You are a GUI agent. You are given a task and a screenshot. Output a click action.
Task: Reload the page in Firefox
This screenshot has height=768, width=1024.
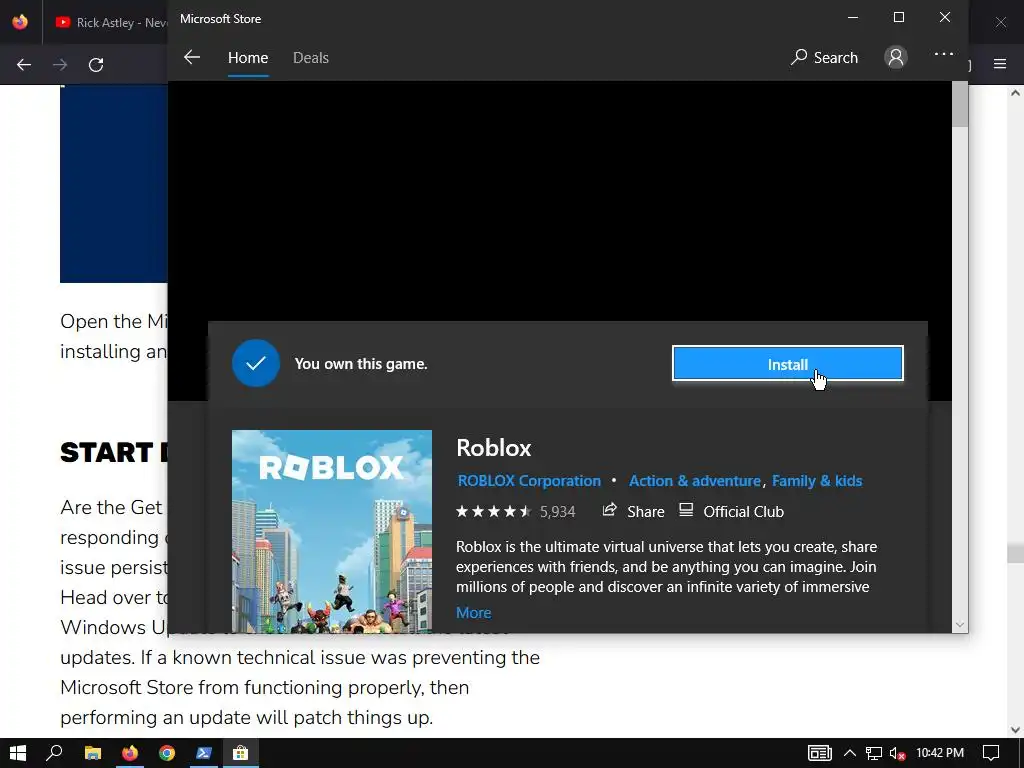pos(96,65)
